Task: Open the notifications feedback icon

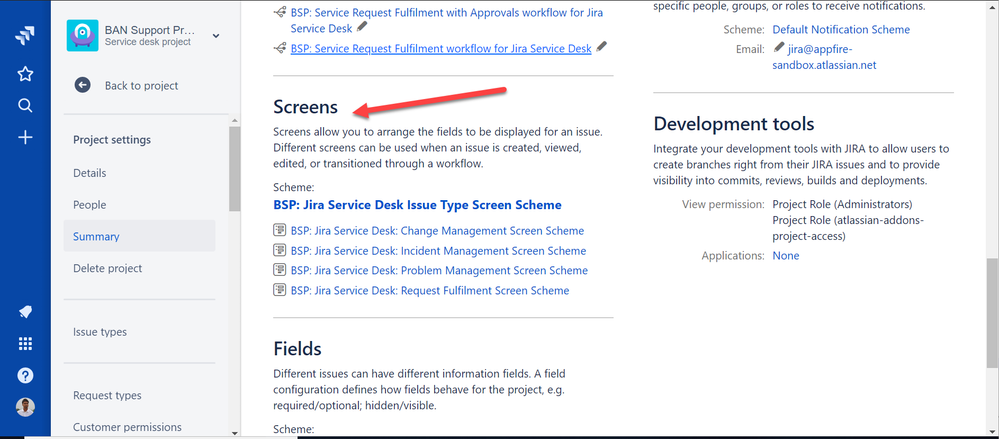Action: [25, 312]
